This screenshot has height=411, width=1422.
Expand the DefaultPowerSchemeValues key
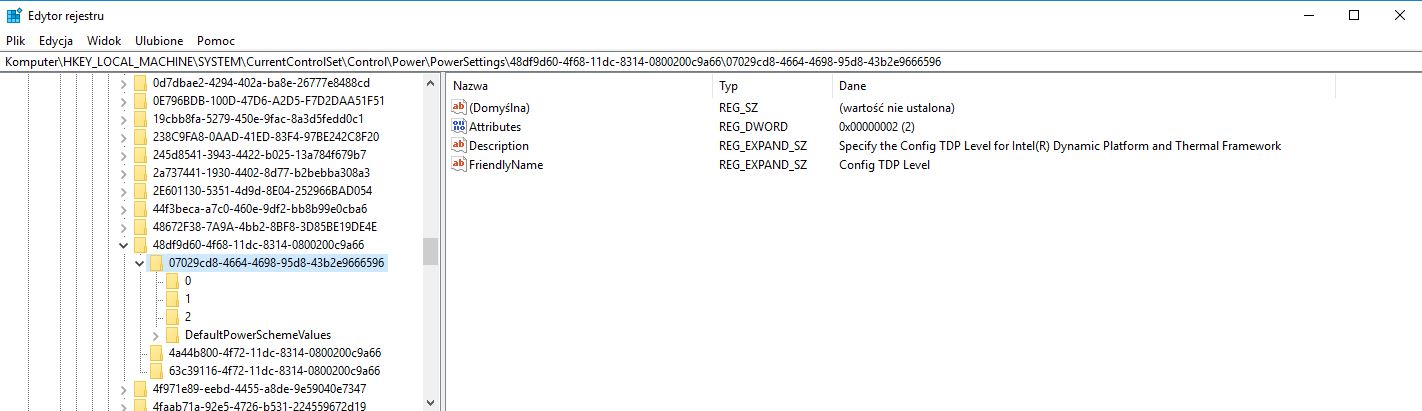click(x=155, y=335)
